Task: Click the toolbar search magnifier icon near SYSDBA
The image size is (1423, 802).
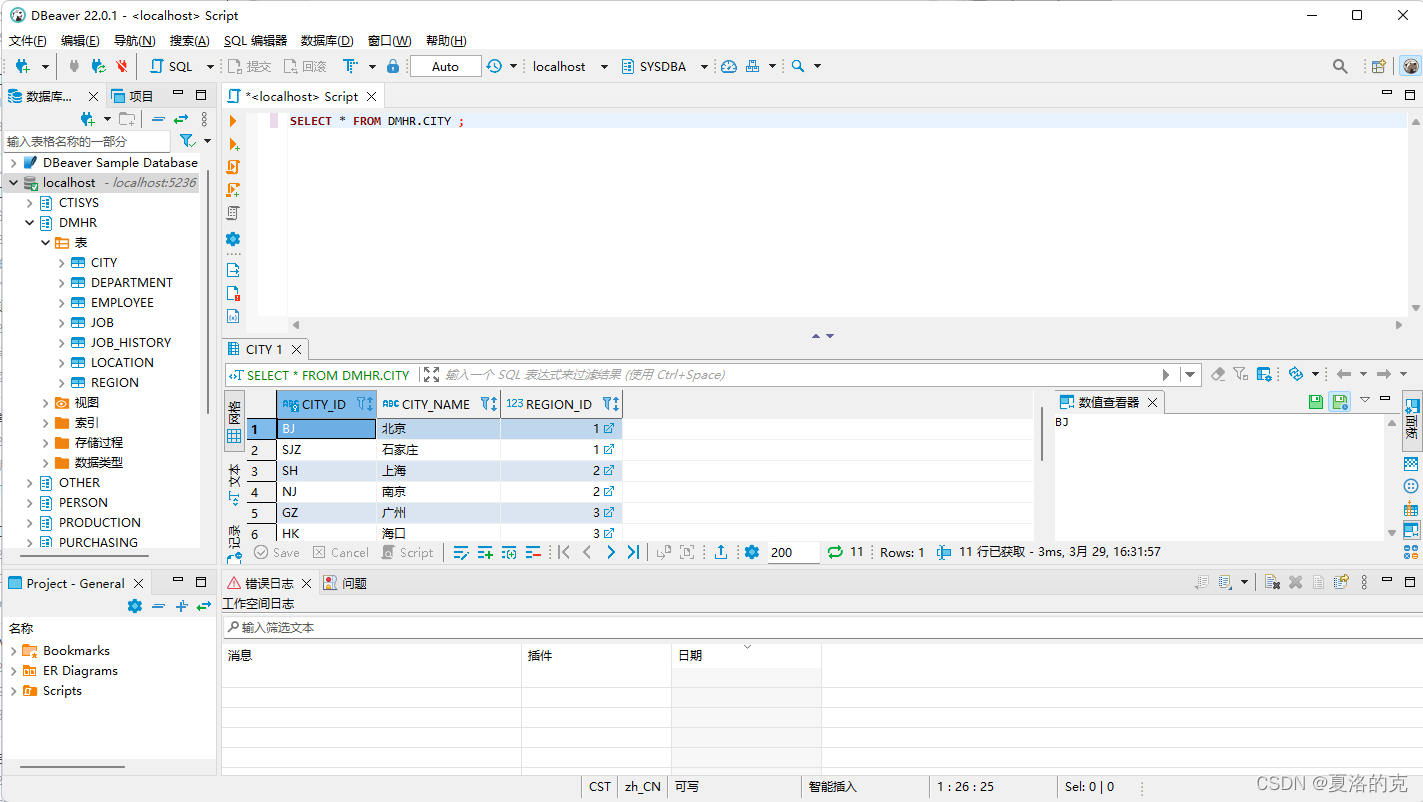Action: (798, 66)
